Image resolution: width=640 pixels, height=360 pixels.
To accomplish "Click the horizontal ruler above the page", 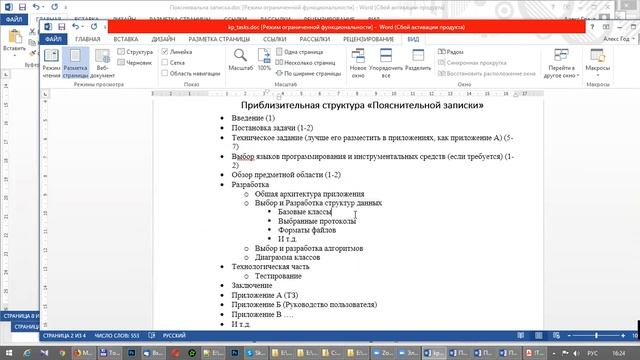I will pyautogui.click(x=347, y=94).
